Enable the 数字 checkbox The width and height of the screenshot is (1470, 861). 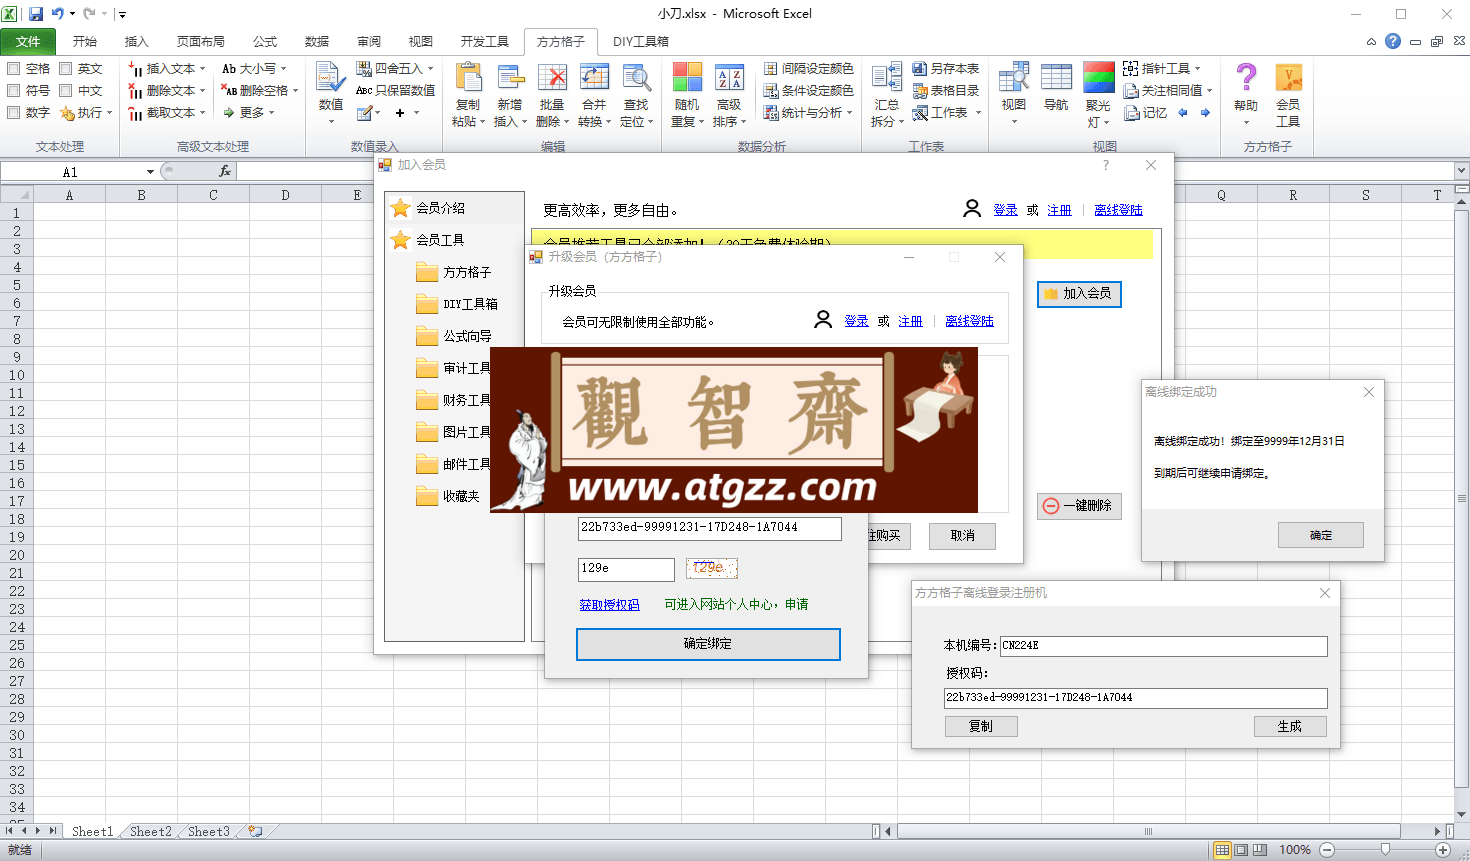point(14,113)
